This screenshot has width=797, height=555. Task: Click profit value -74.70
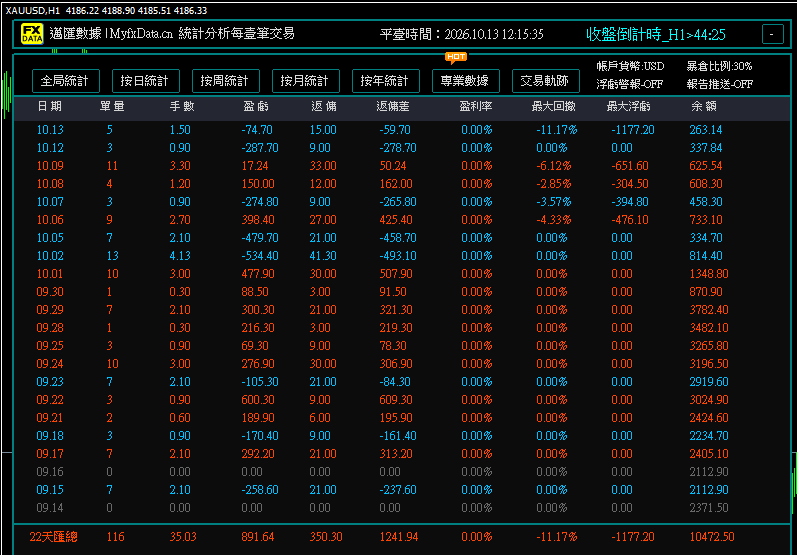(x=257, y=130)
